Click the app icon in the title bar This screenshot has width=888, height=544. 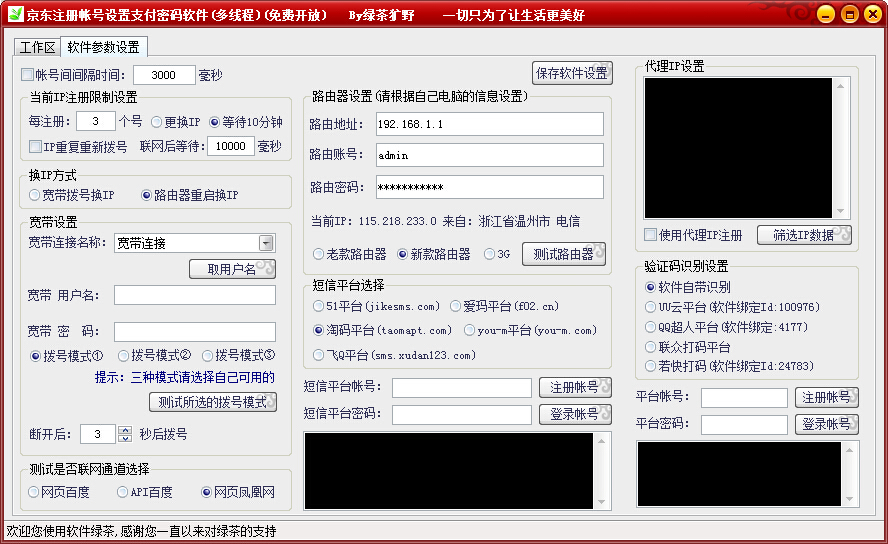[x=16, y=15]
